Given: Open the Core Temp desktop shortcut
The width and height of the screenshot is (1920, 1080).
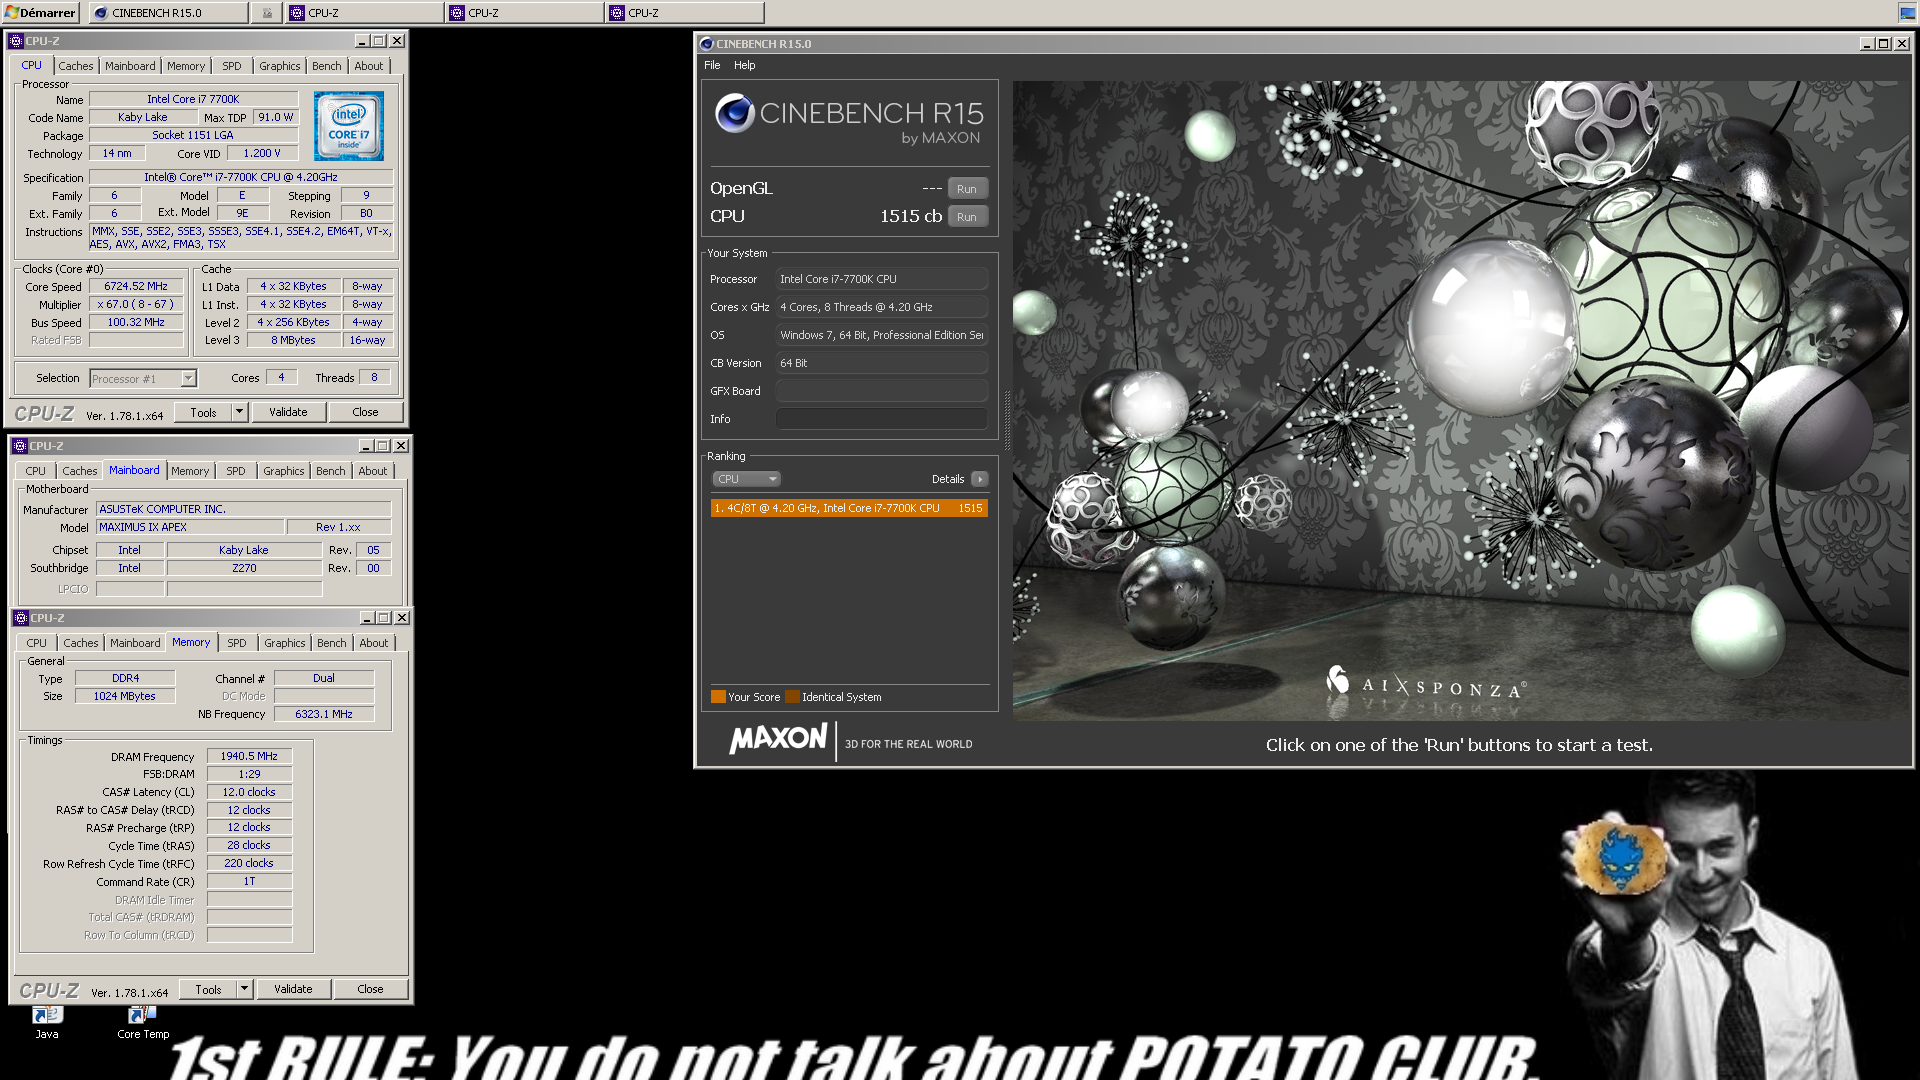Looking at the screenshot, I should pos(143,1023).
